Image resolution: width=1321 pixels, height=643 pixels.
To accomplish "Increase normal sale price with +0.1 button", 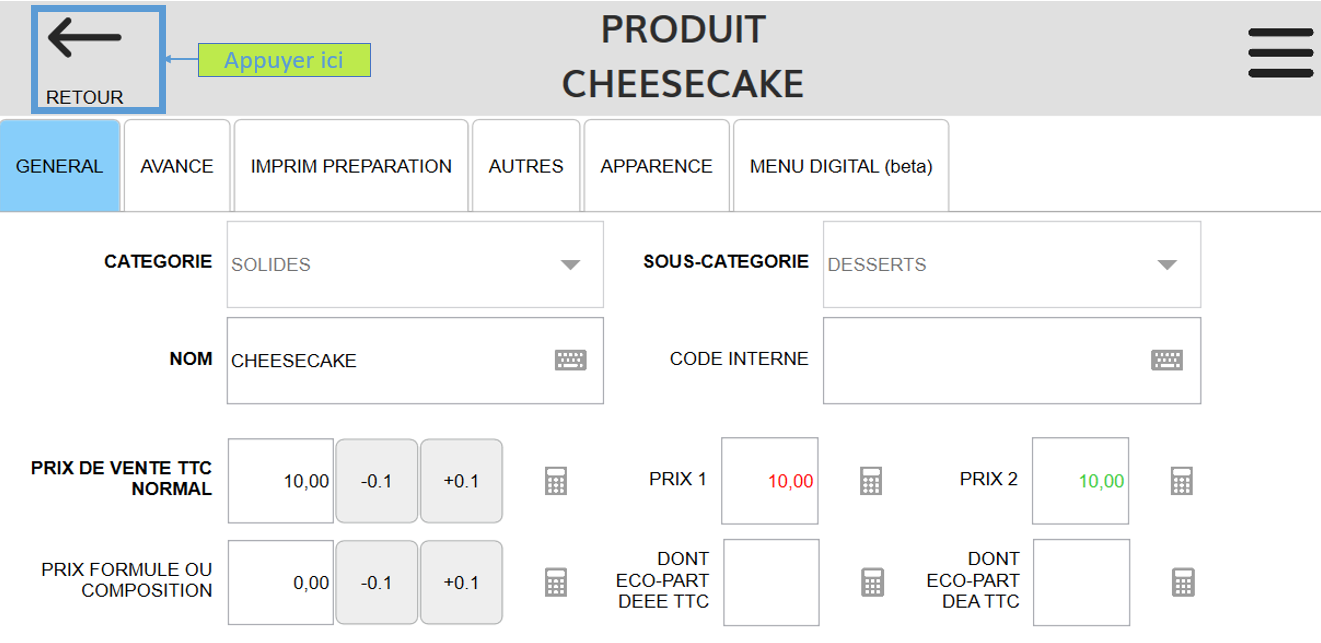I will (x=461, y=481).
